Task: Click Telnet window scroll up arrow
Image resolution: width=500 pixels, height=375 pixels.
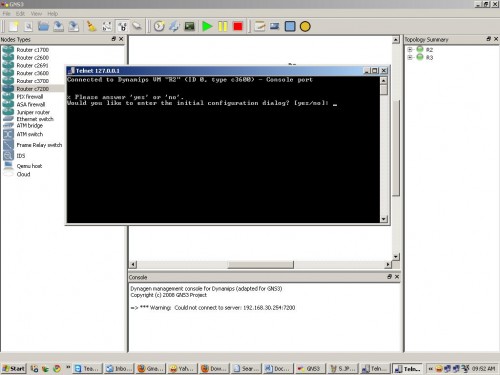Action: tap(384, 81)
